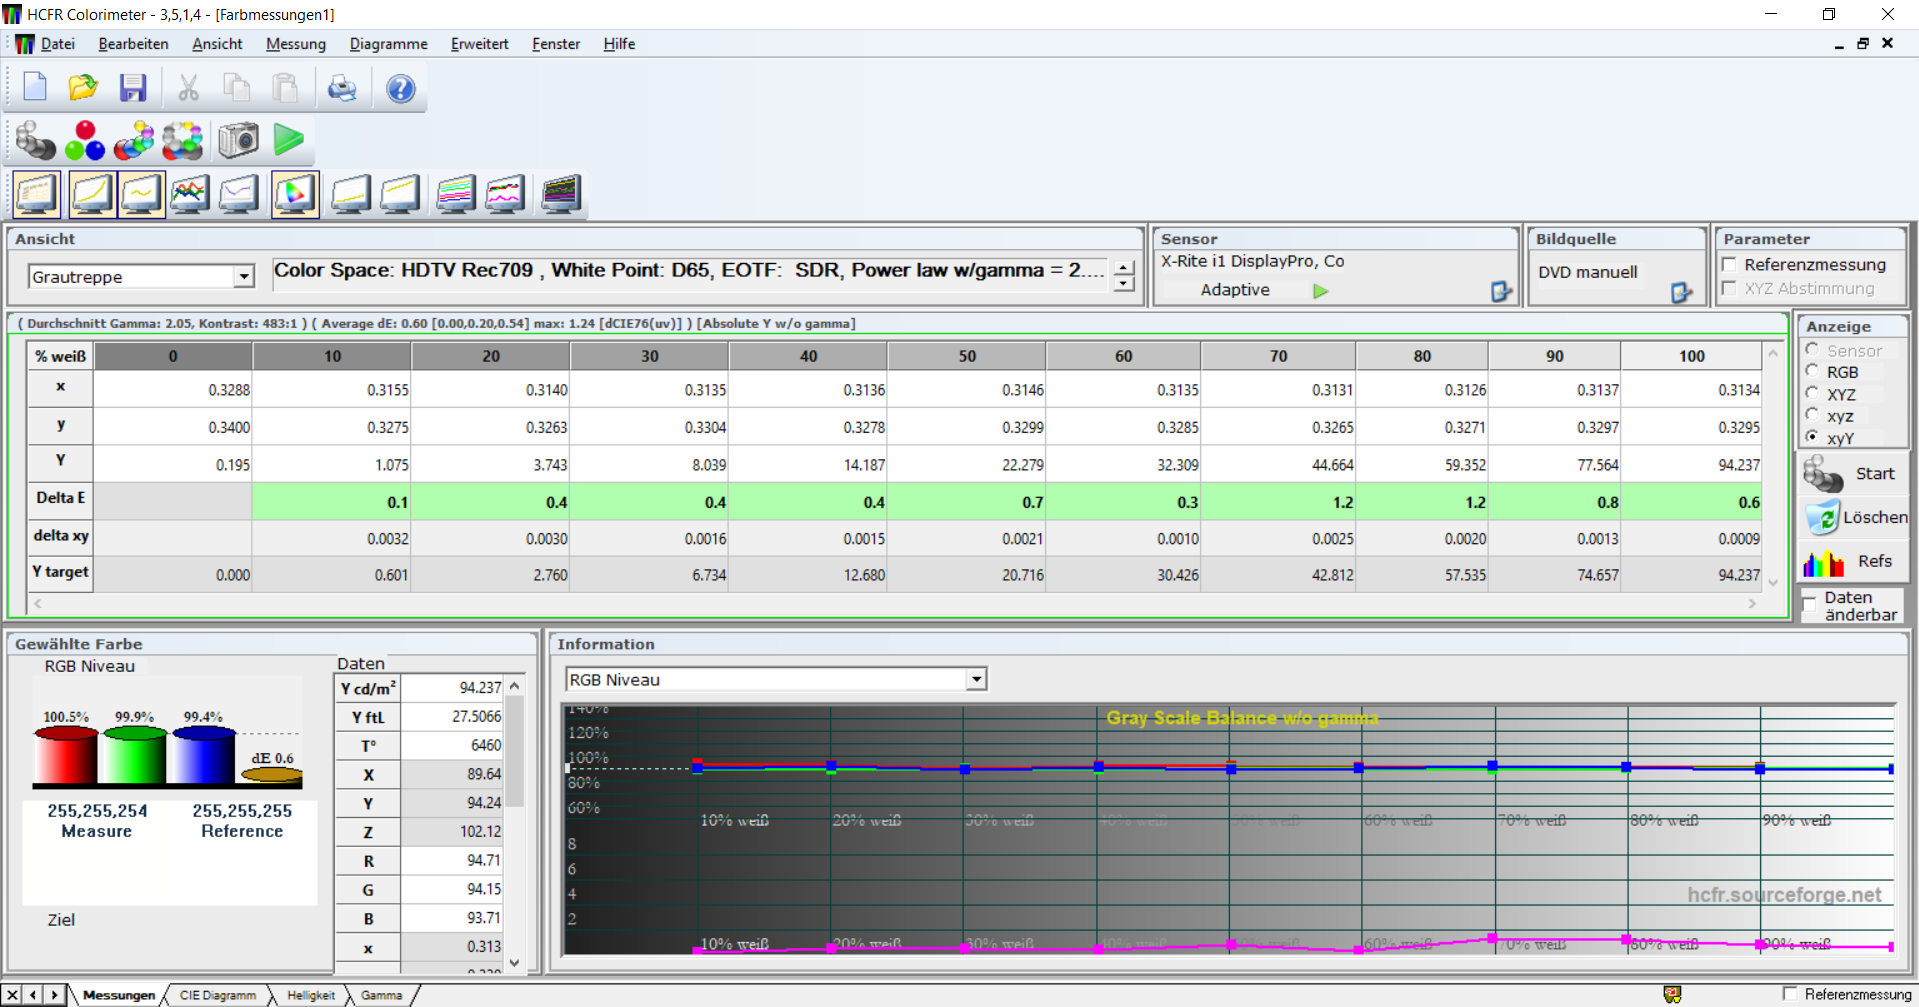Click the red-green-blue primaries measurement icon
The image size is (1919, 1007).
[x=85, y=141]
